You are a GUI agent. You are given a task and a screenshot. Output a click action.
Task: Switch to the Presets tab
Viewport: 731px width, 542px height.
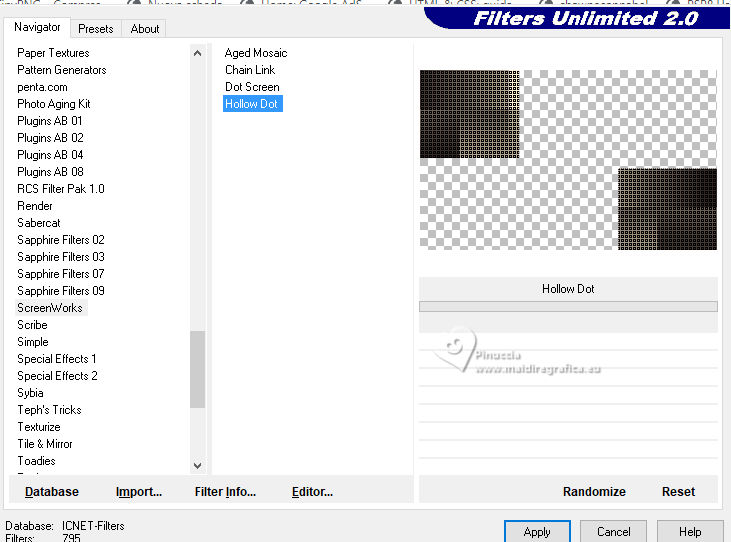point(96,29)
